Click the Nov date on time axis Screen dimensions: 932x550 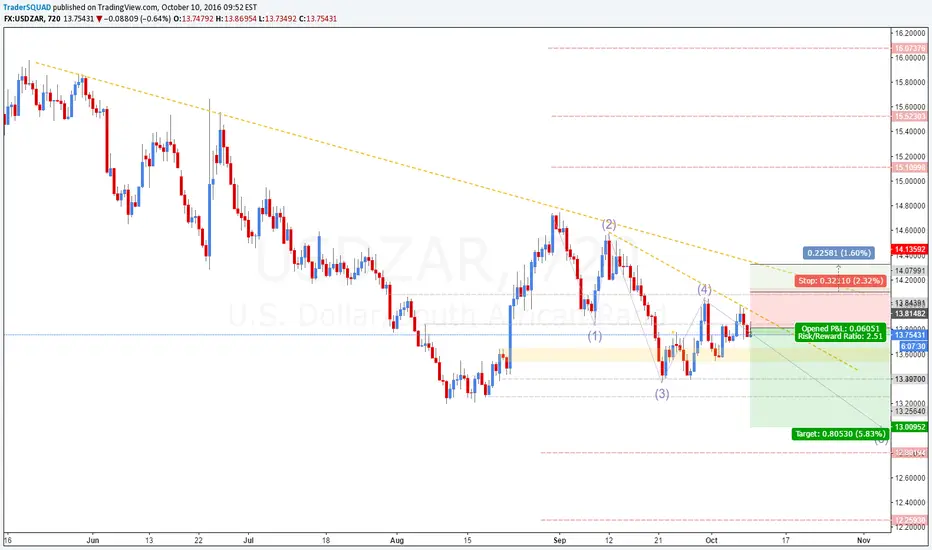pyautogui.click(x=864, y=540)
